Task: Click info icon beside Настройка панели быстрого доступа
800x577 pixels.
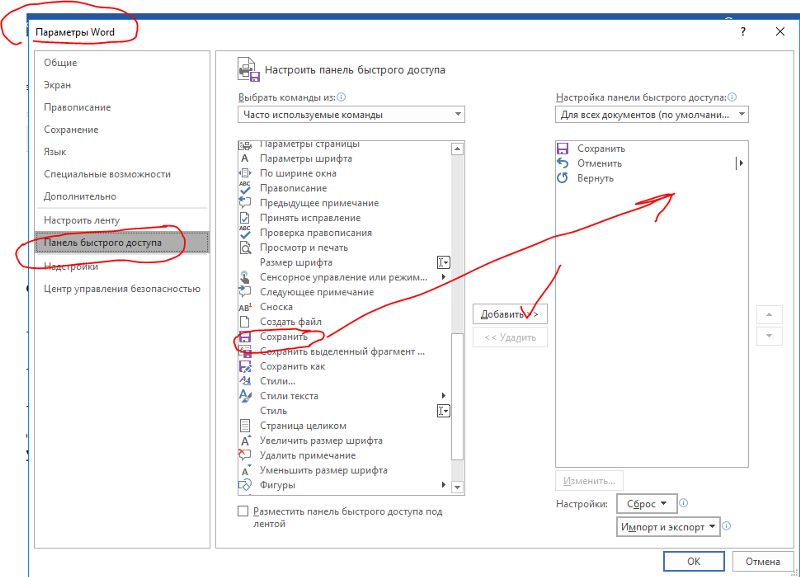Action: (x=732, y=97)
